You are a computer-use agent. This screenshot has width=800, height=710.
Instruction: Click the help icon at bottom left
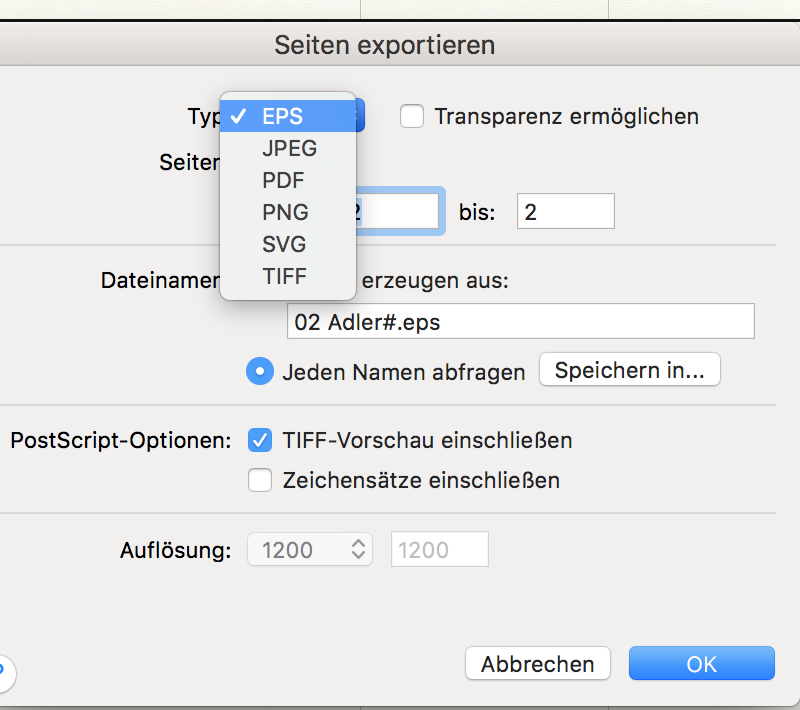pyautogui.click(x=3, y=670)
